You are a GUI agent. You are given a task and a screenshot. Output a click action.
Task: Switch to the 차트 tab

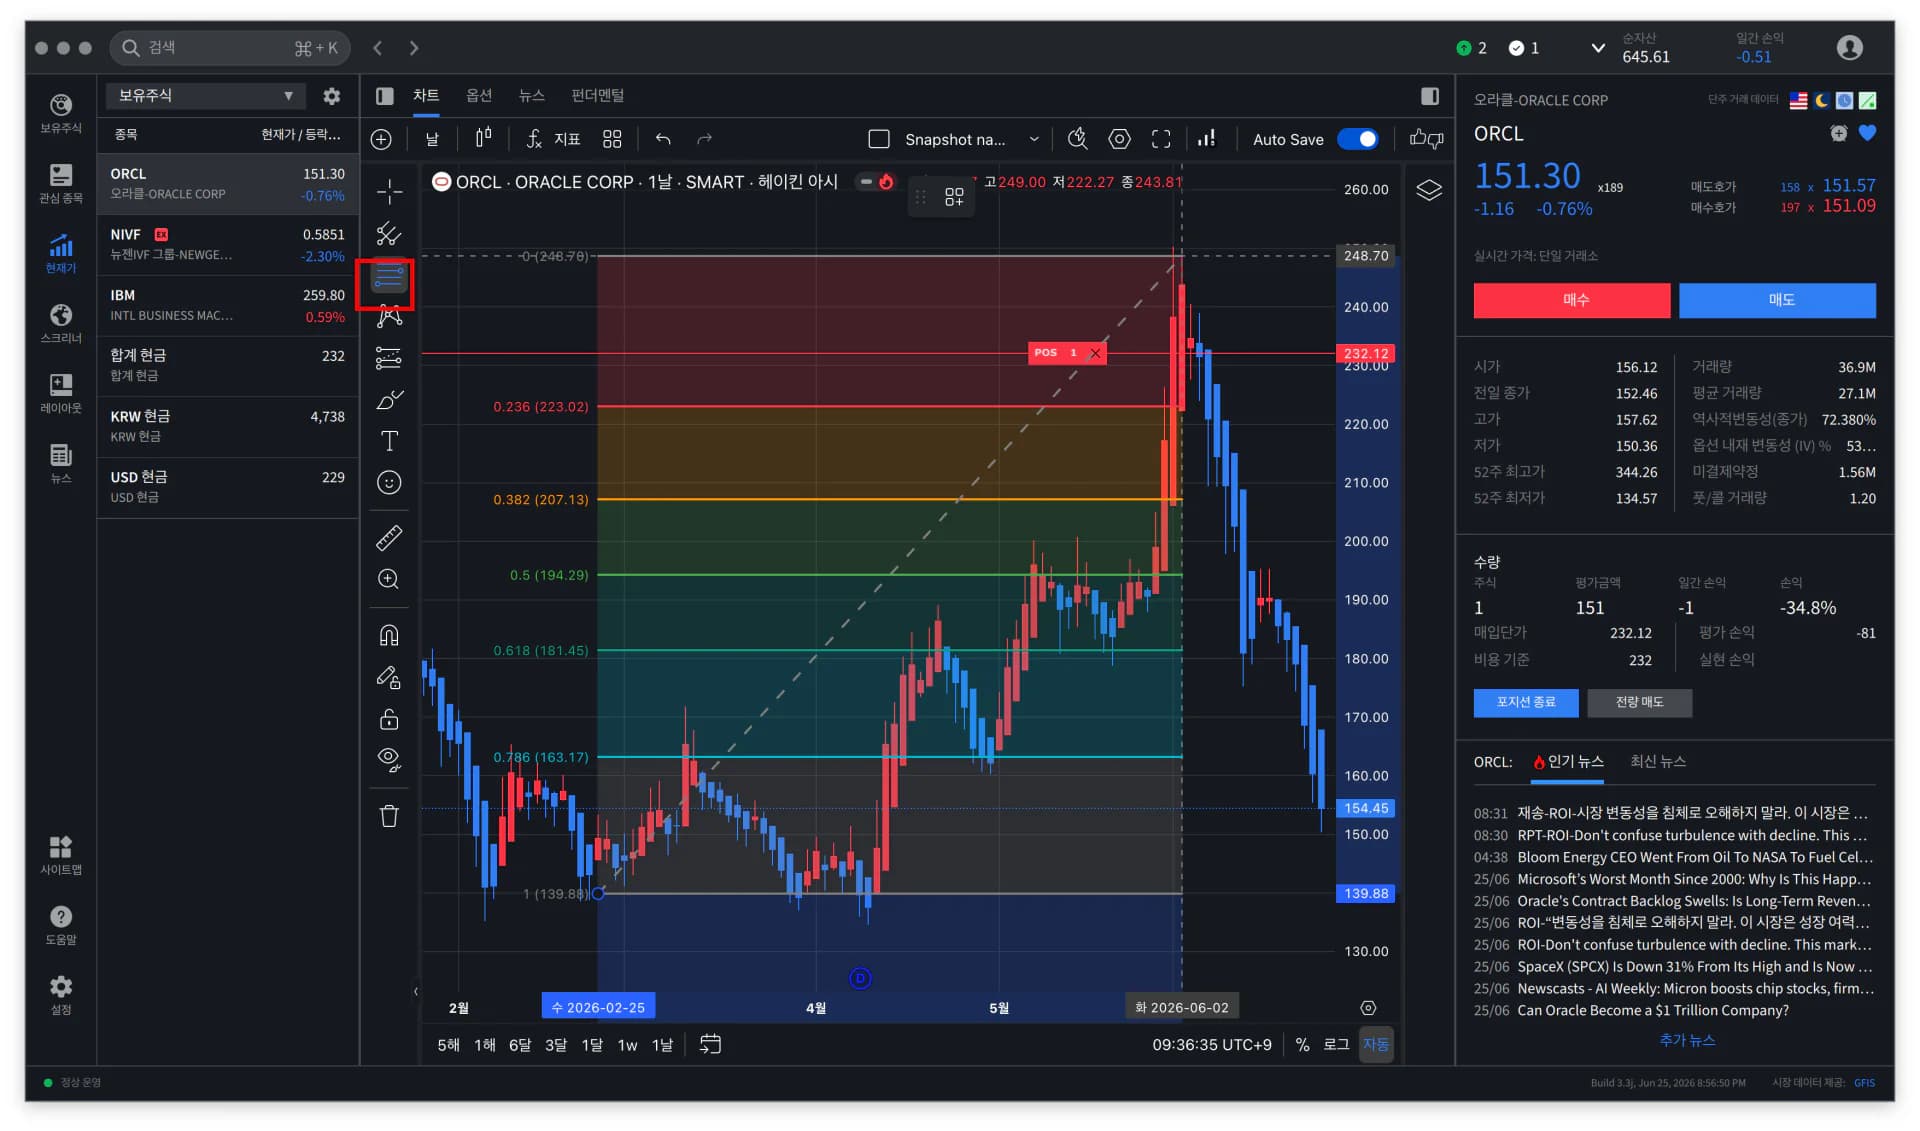pyautogui.click(x=426, y=96)
